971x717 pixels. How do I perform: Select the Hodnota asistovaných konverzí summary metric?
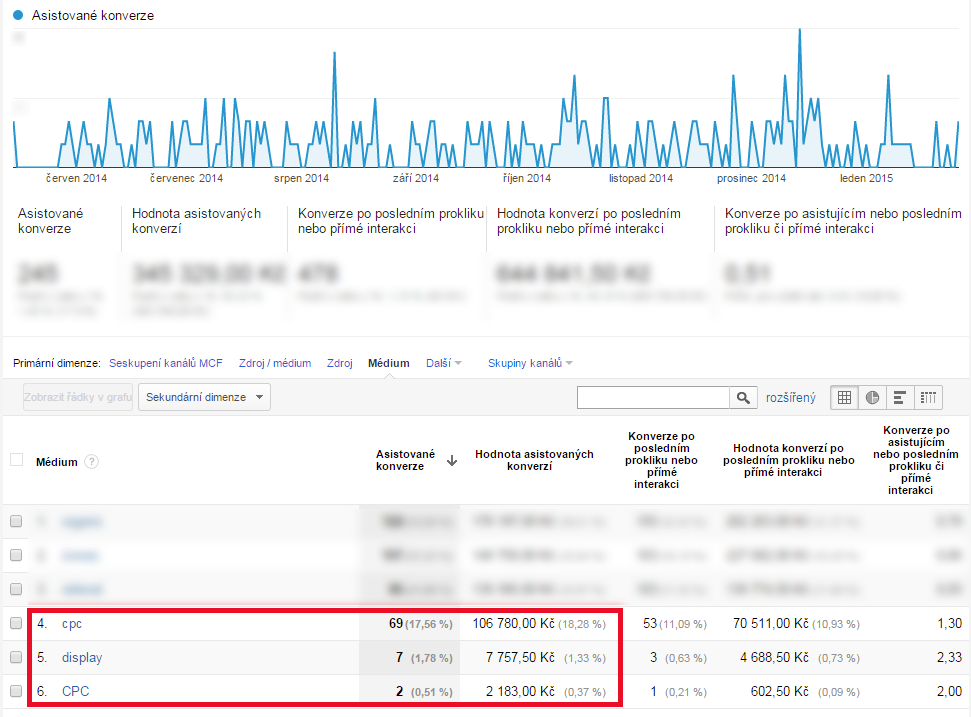click(x=196, y=221)
